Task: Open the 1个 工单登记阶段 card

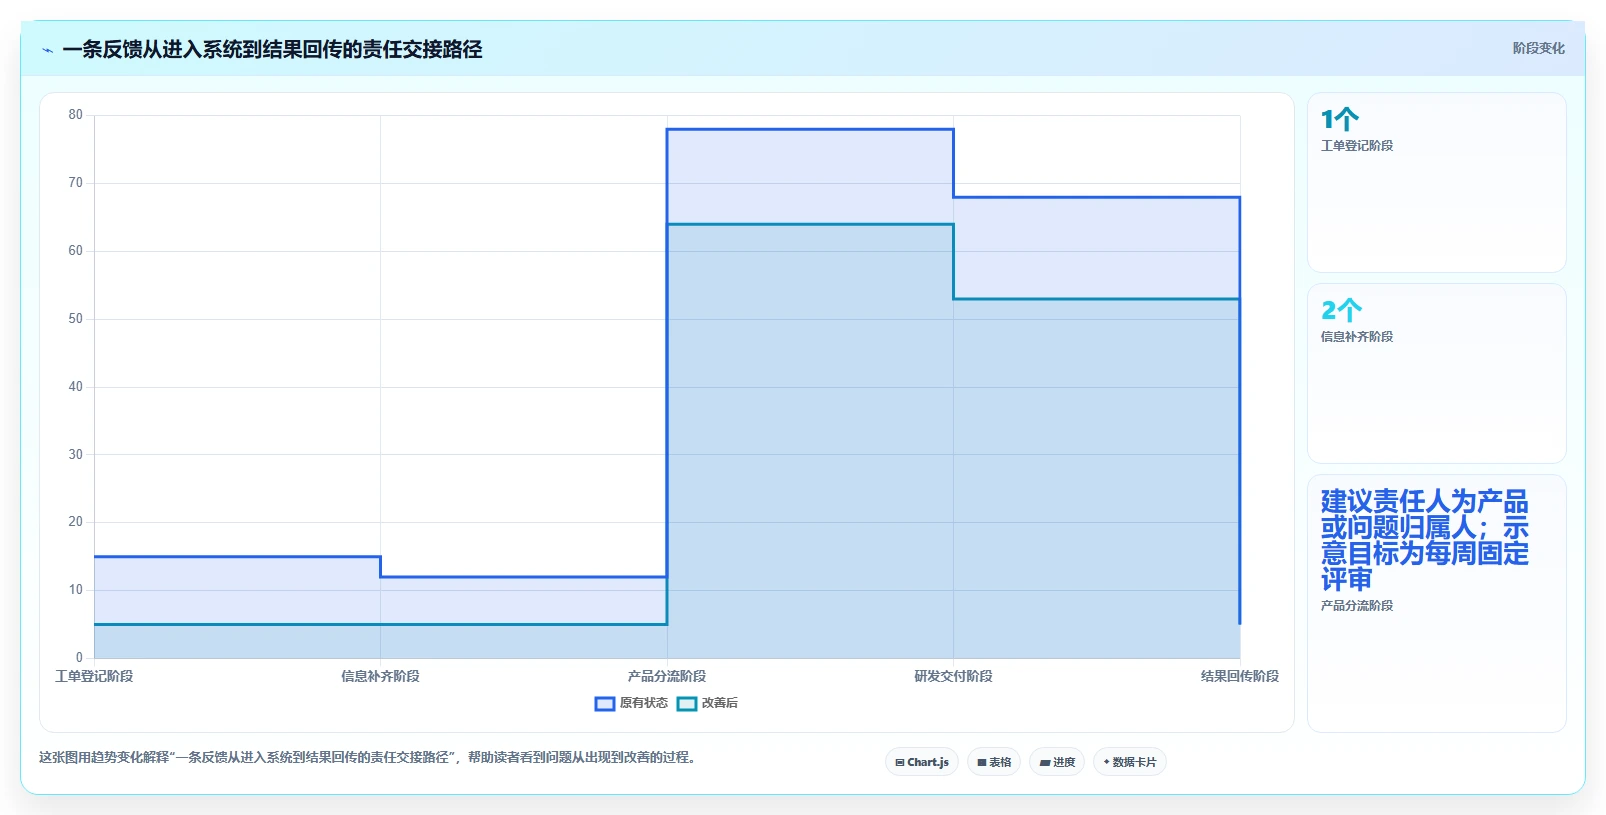Action: 1437,182
